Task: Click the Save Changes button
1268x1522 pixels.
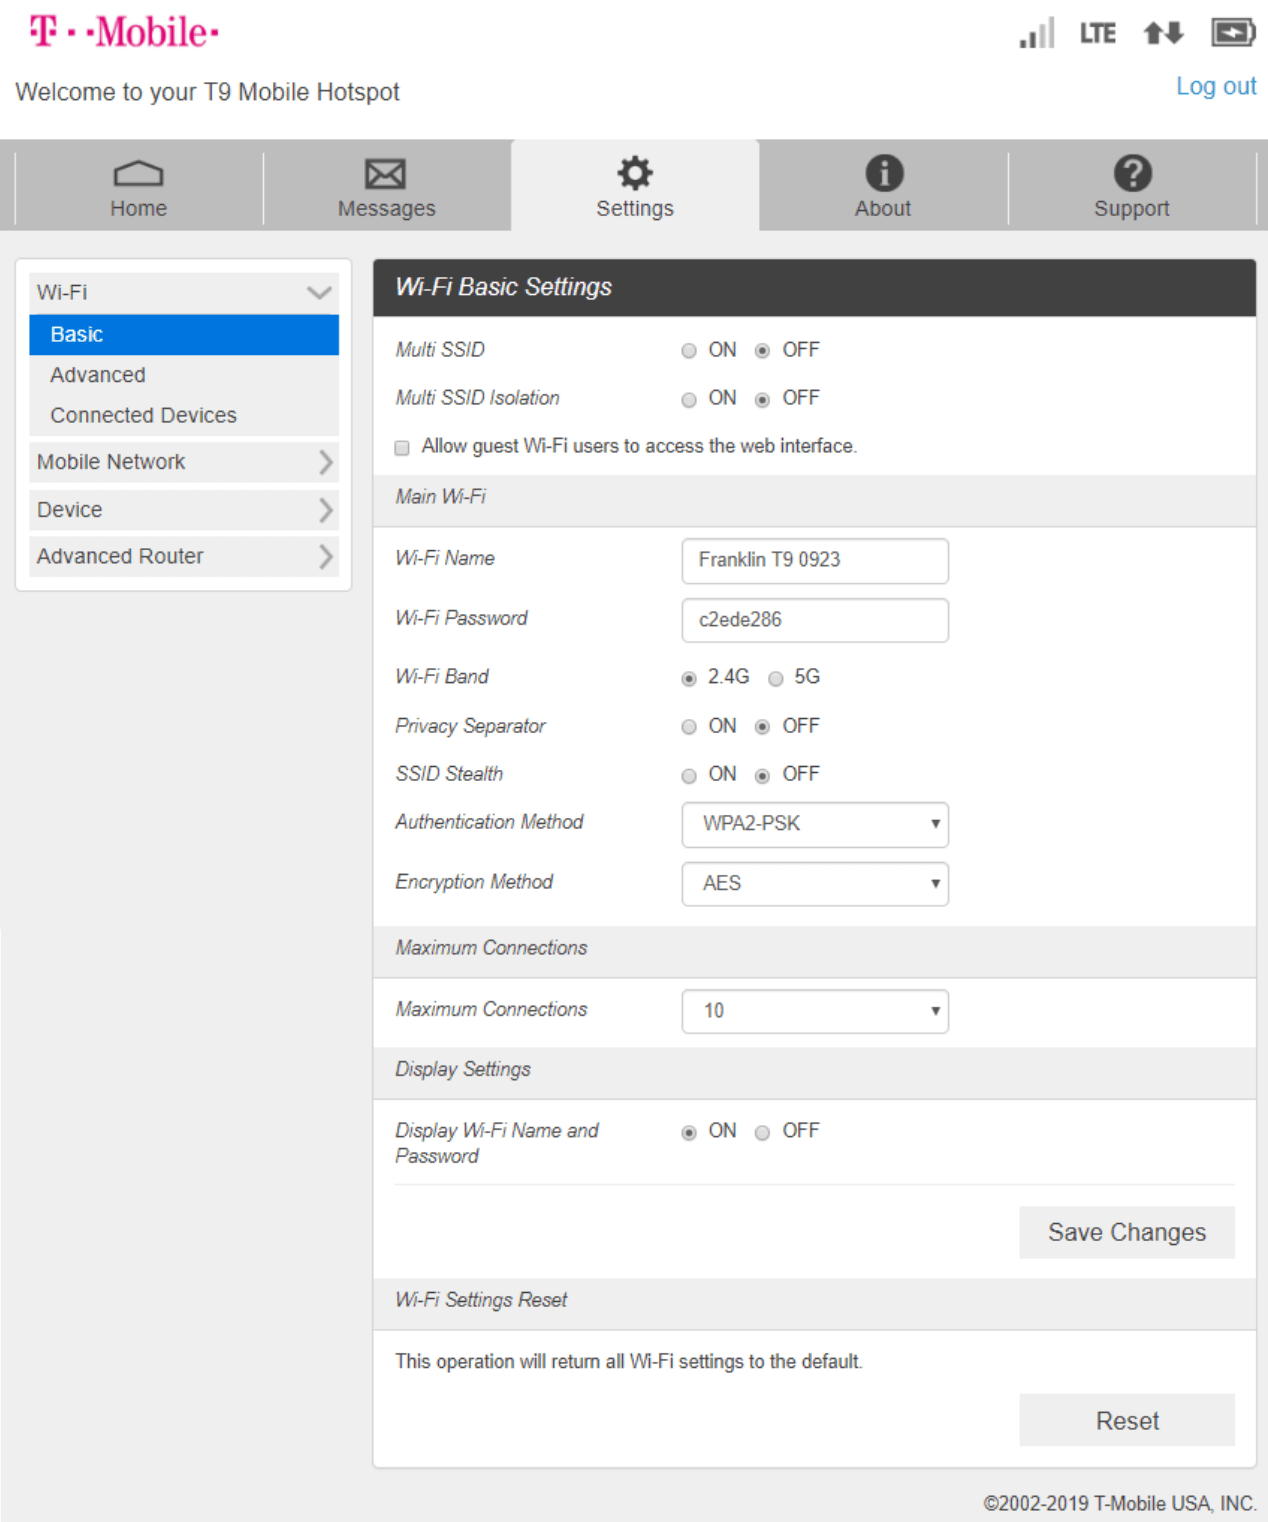Action: tap(1126, 1232)
